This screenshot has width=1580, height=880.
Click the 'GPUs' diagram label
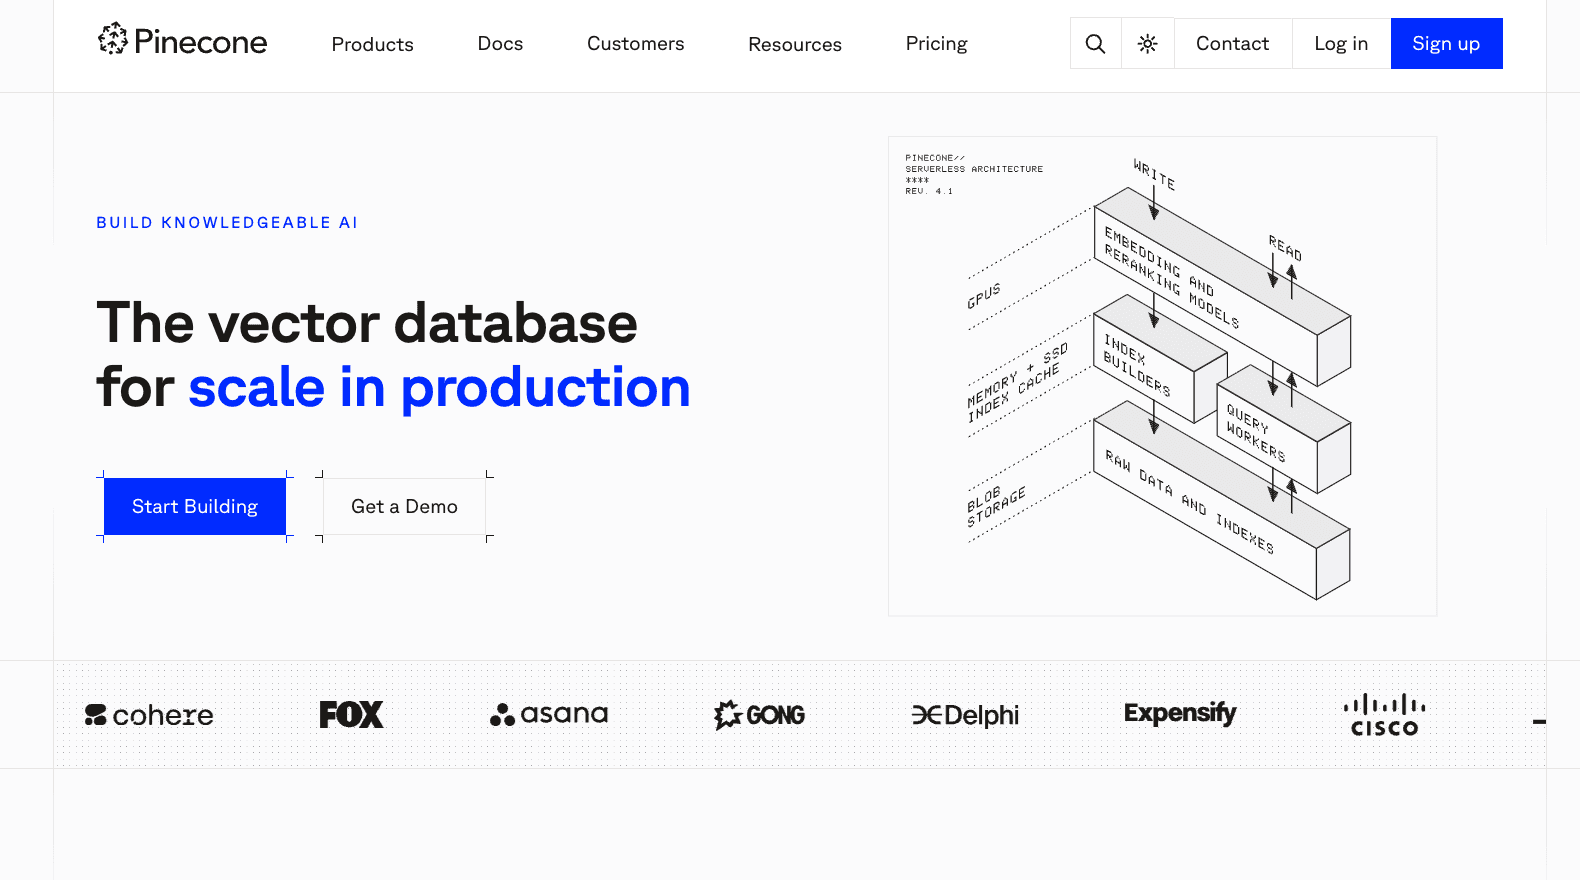pos(984,296)
